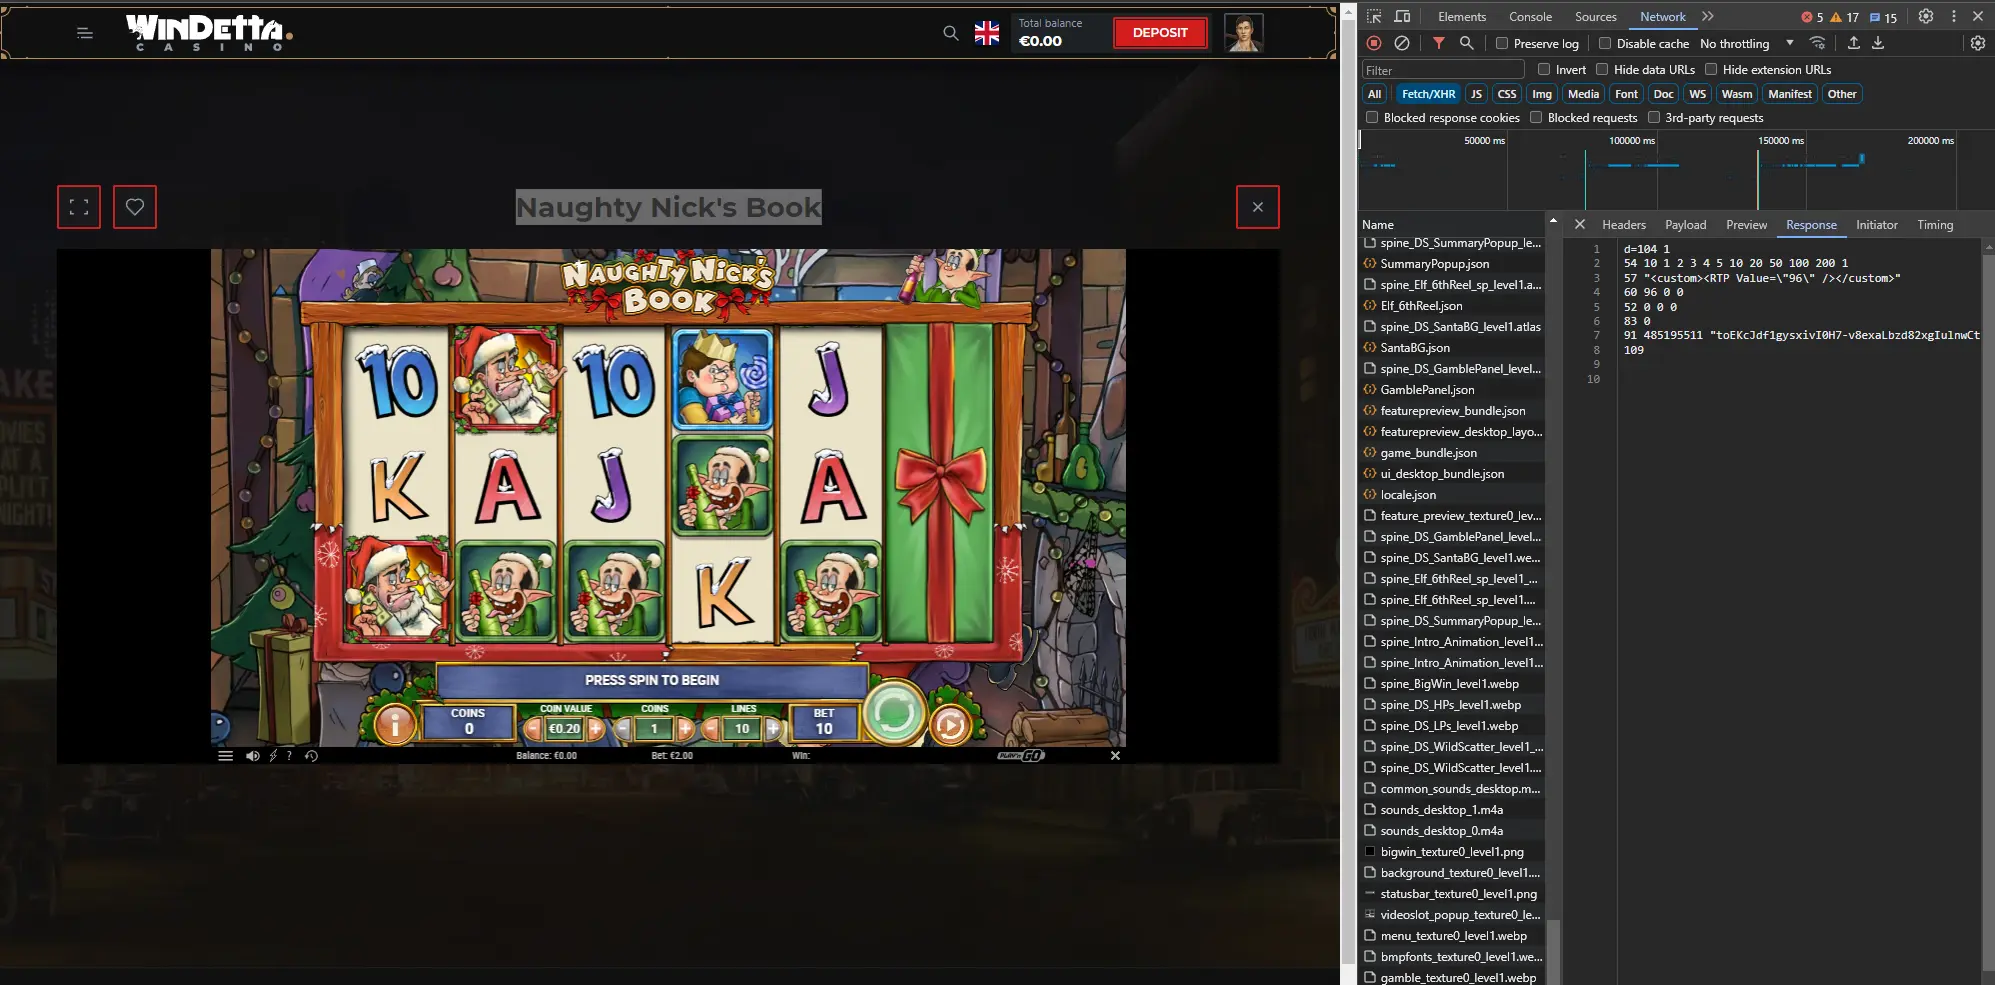Open the WinDetta hamburger menu

coord(85,33)
